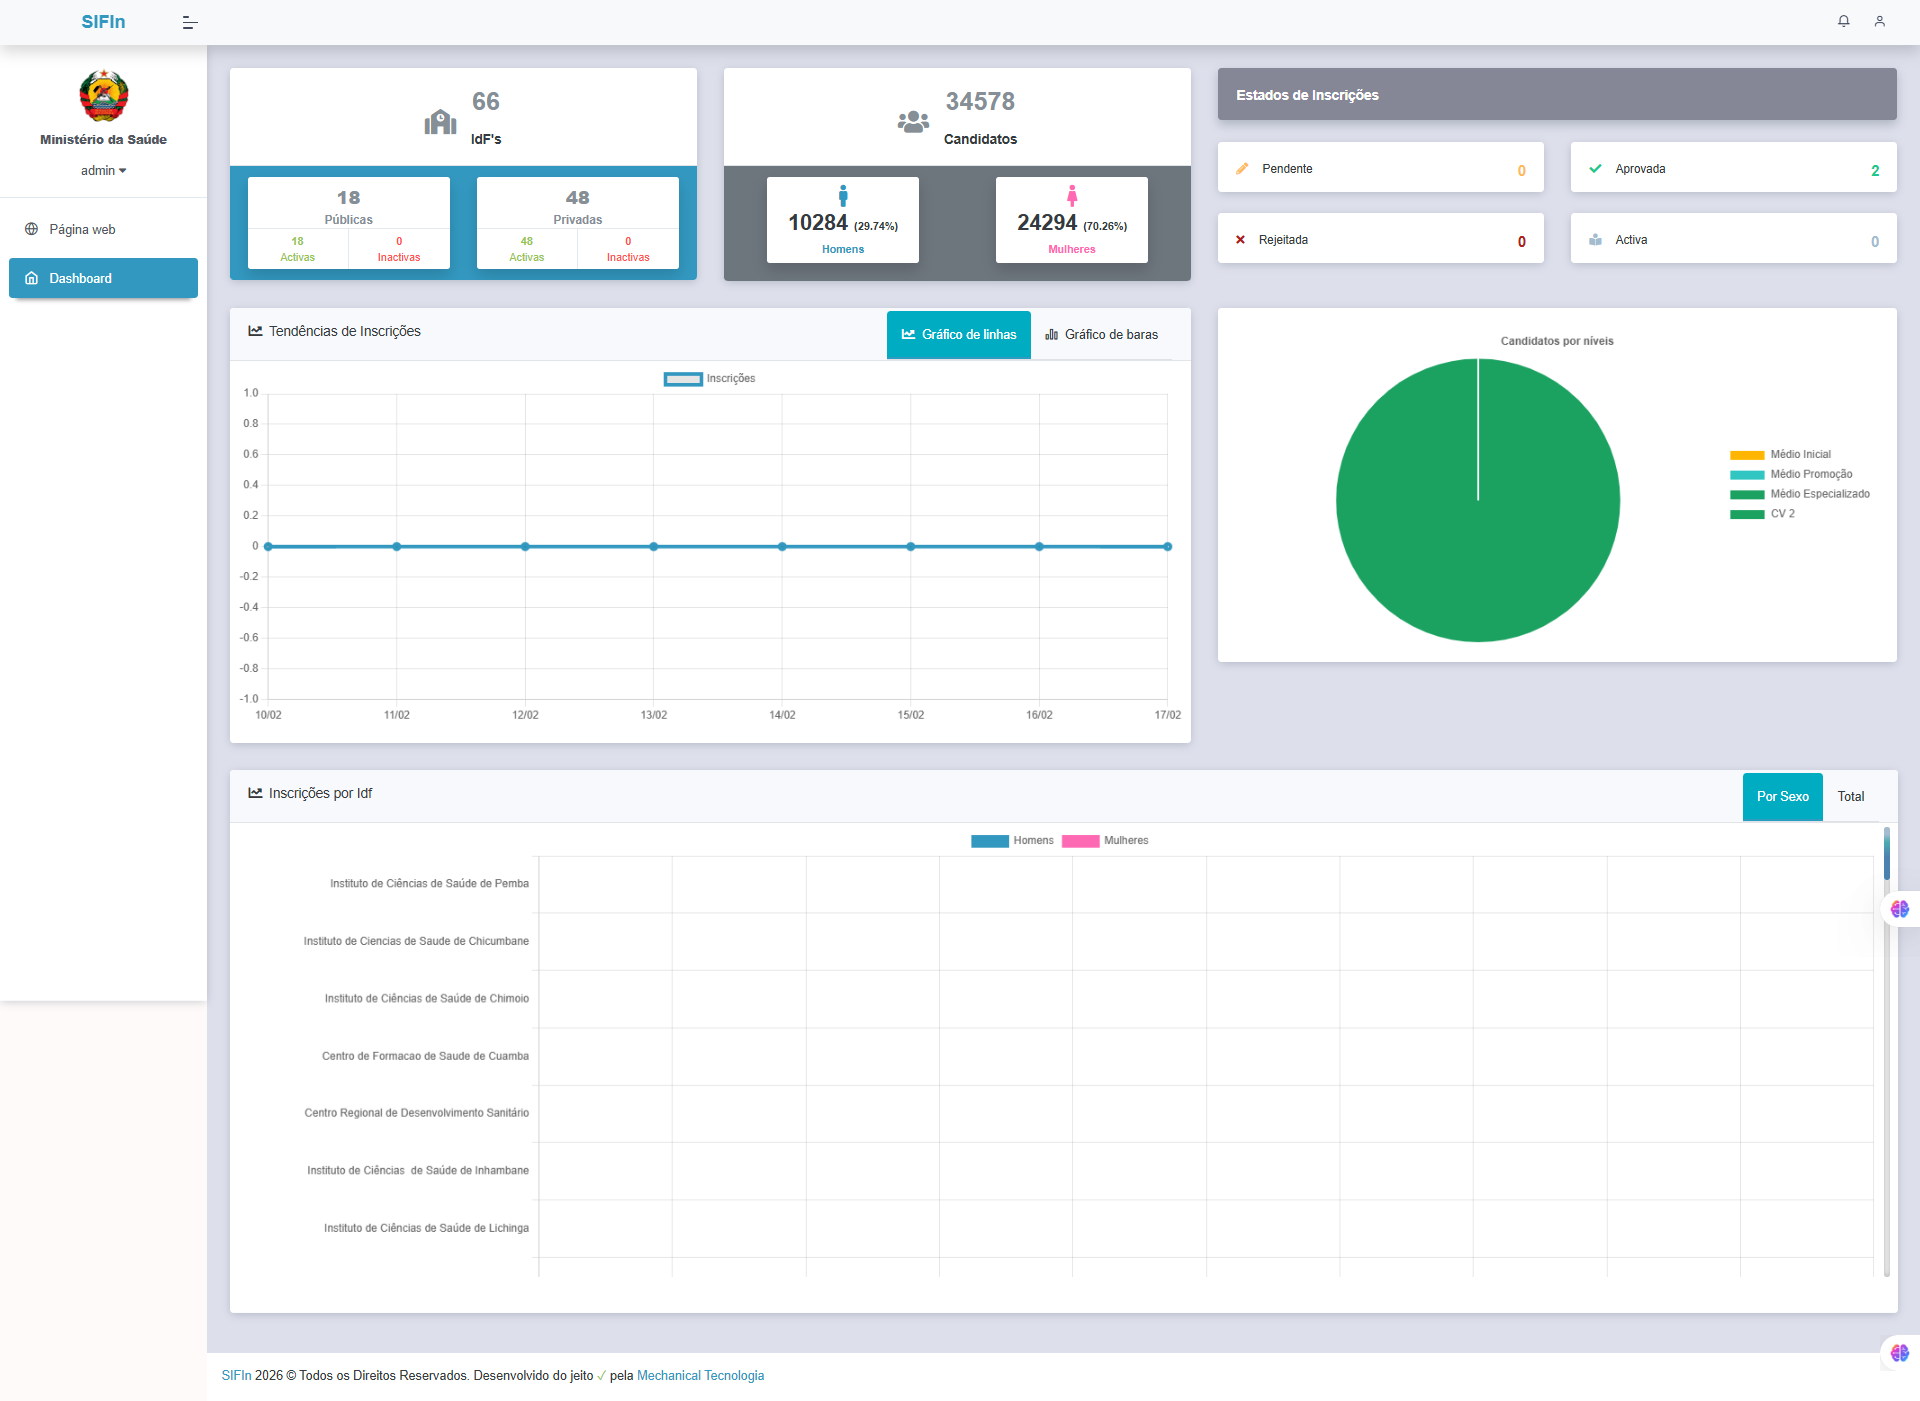The height and width of the screenshot is (1401, 1920).
Task: Click the Inscrições por Idf scrollbar
Action: [1886, 1050]
